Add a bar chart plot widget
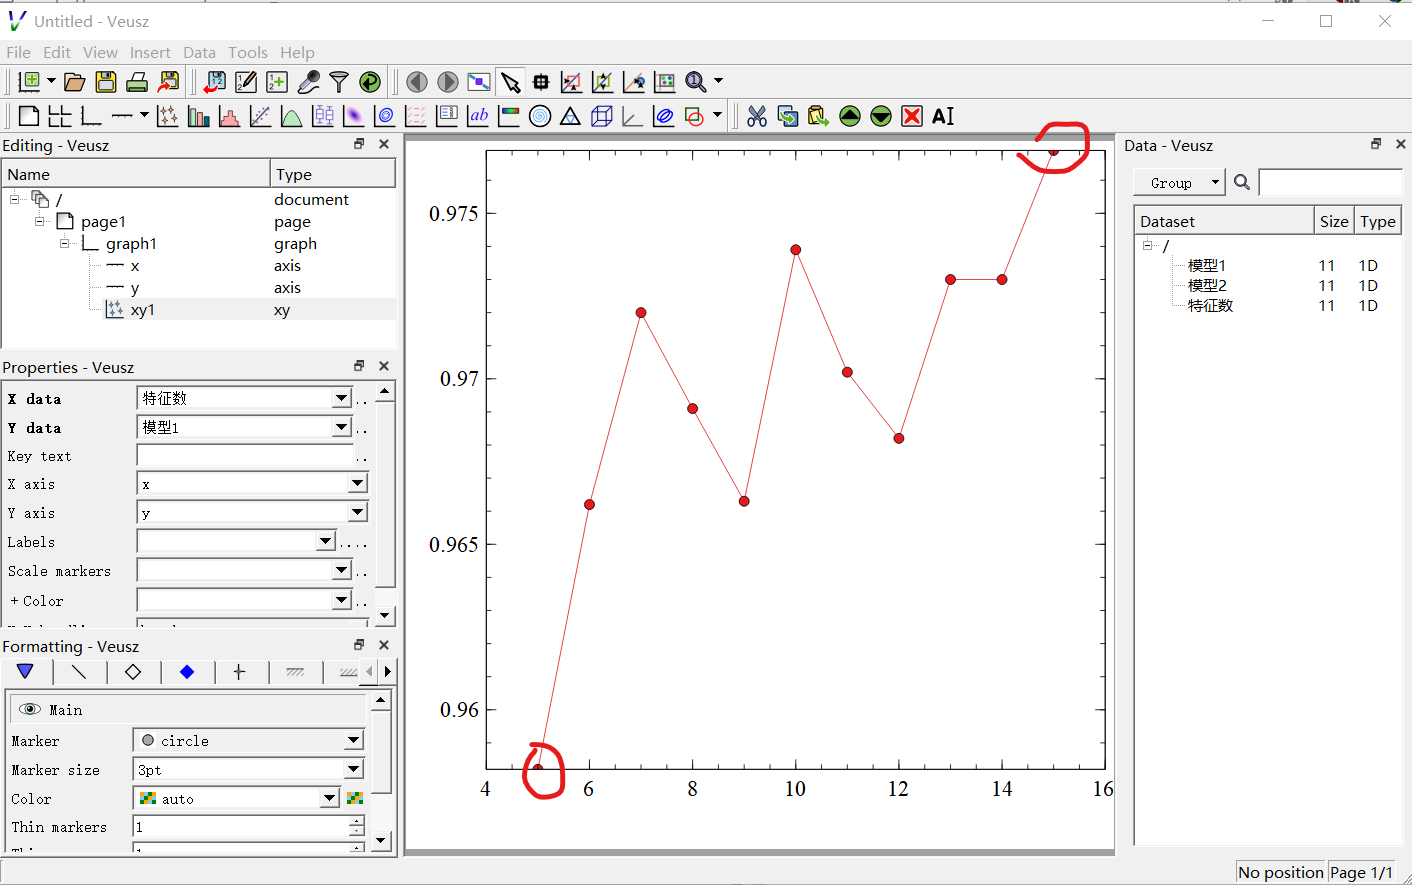The width and height of the screenshot is (1412, 885). pyautogui.click(x=198, y=116)
